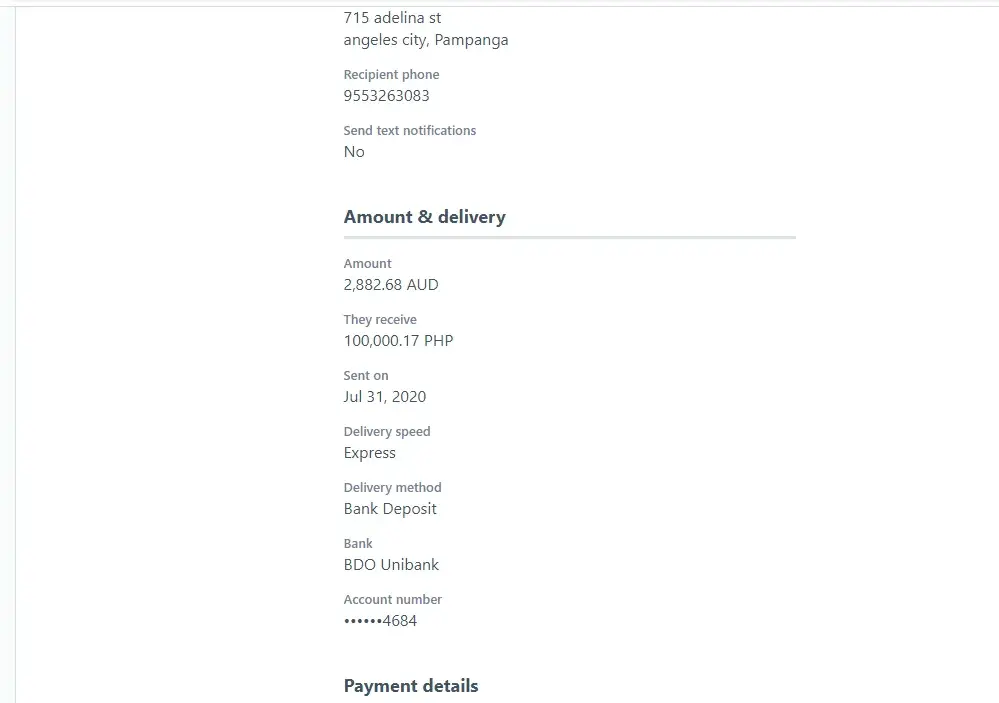The width and height of the screenshot is (999, 703).
Task: Select the masked account number ending 4684
Action: 380,621
